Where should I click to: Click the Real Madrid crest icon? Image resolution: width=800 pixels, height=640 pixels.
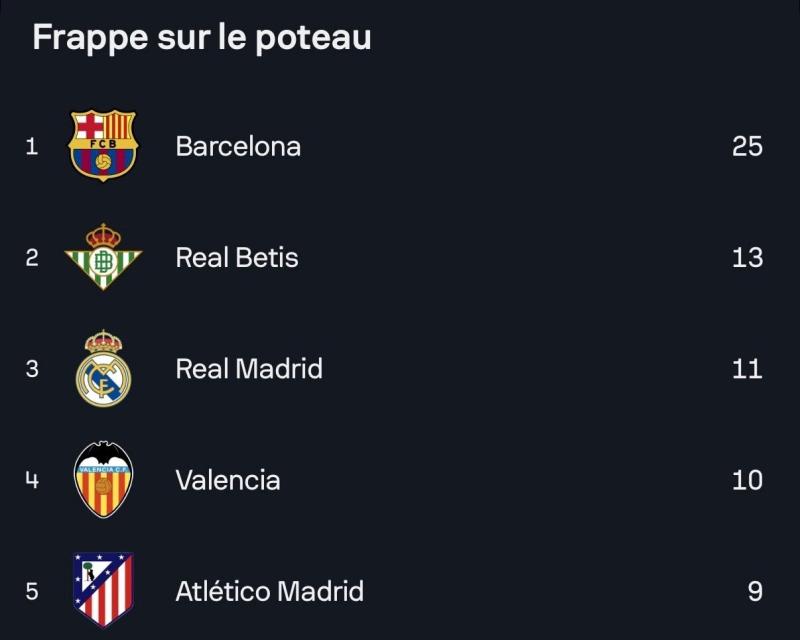click(x=103, y=368)
